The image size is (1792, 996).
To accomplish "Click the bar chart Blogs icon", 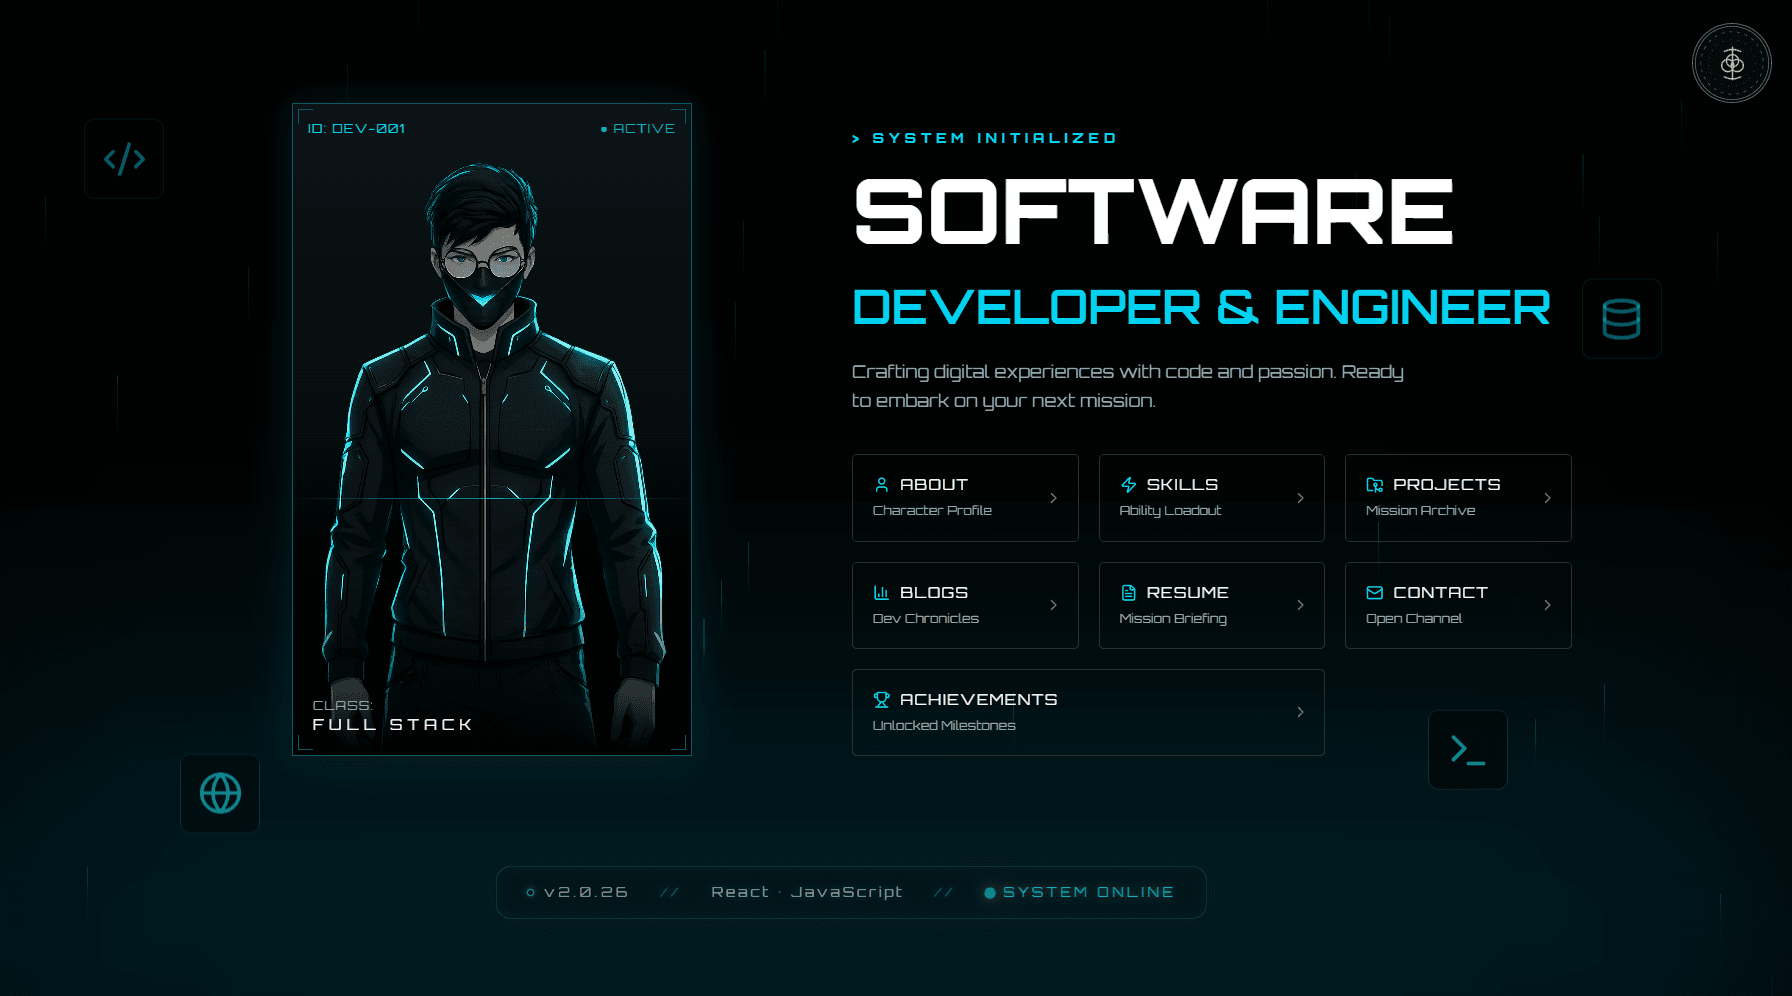I will (881, 592).
